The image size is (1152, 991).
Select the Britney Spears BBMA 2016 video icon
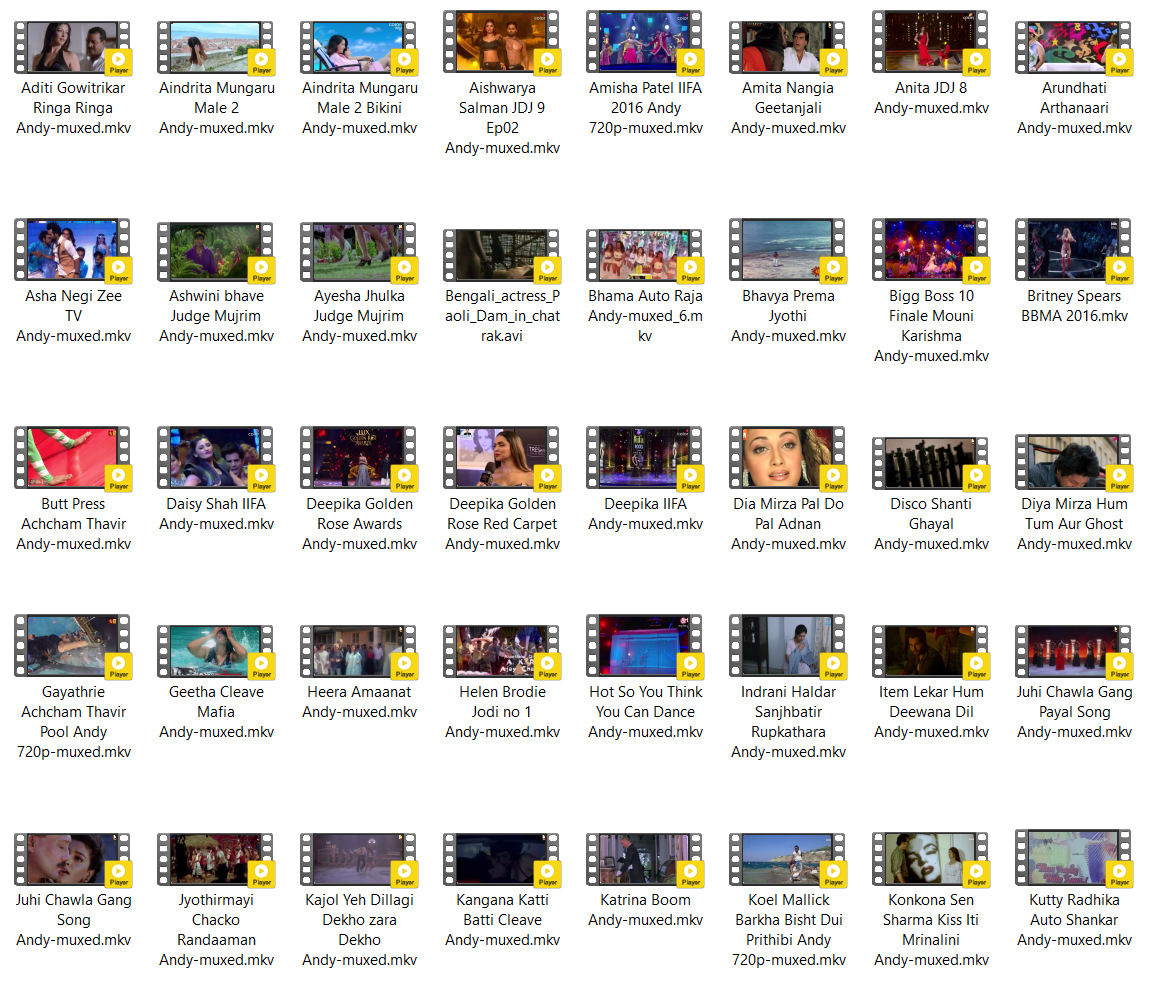1074,250
